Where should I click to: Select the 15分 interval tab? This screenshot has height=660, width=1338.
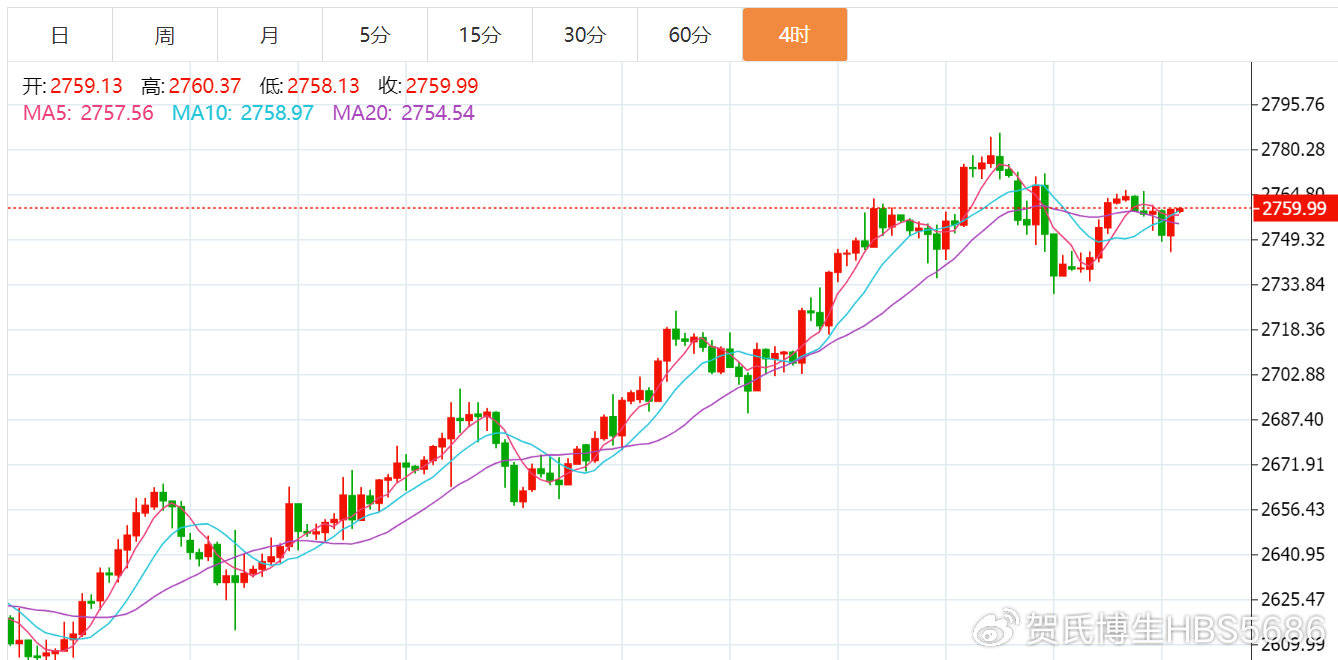click(x=479, y=35)
